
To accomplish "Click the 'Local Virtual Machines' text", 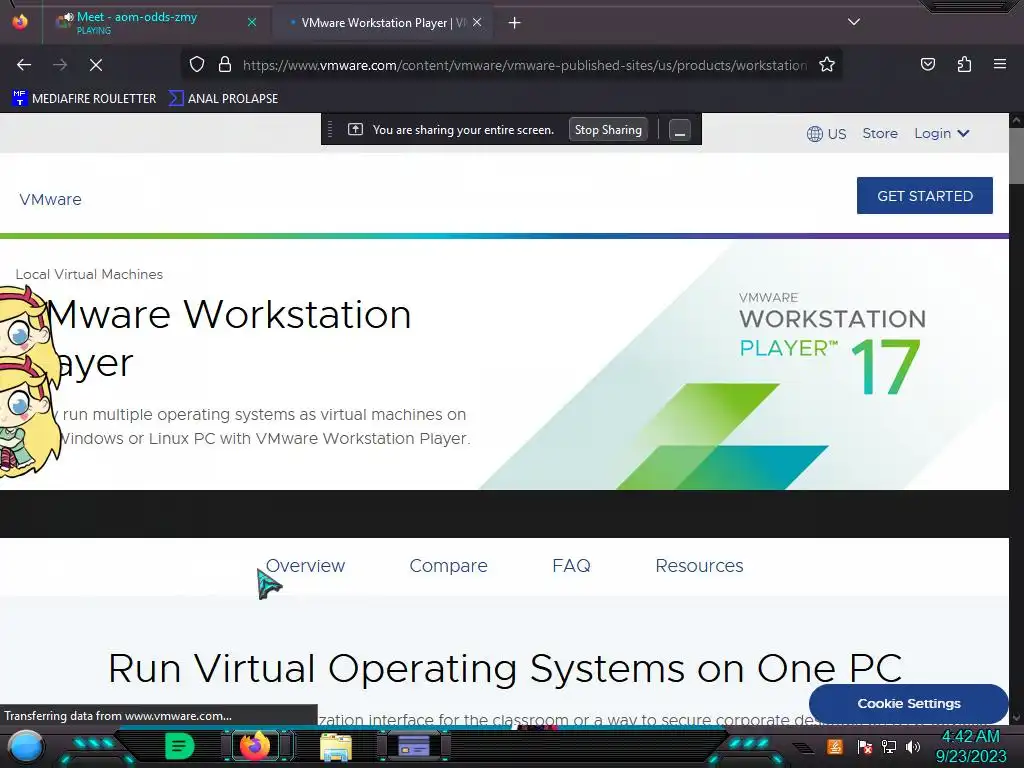I will pyautogui.click(x=89, y=275).
